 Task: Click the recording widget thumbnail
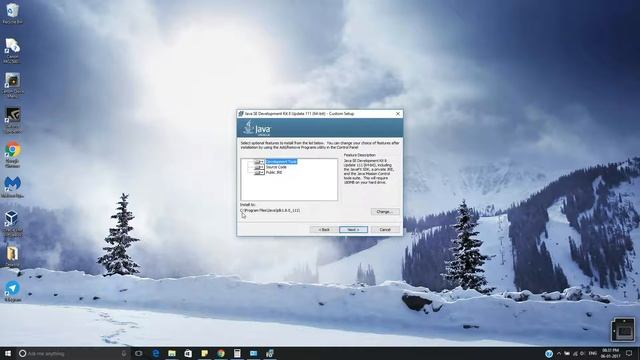click(623, 329)
